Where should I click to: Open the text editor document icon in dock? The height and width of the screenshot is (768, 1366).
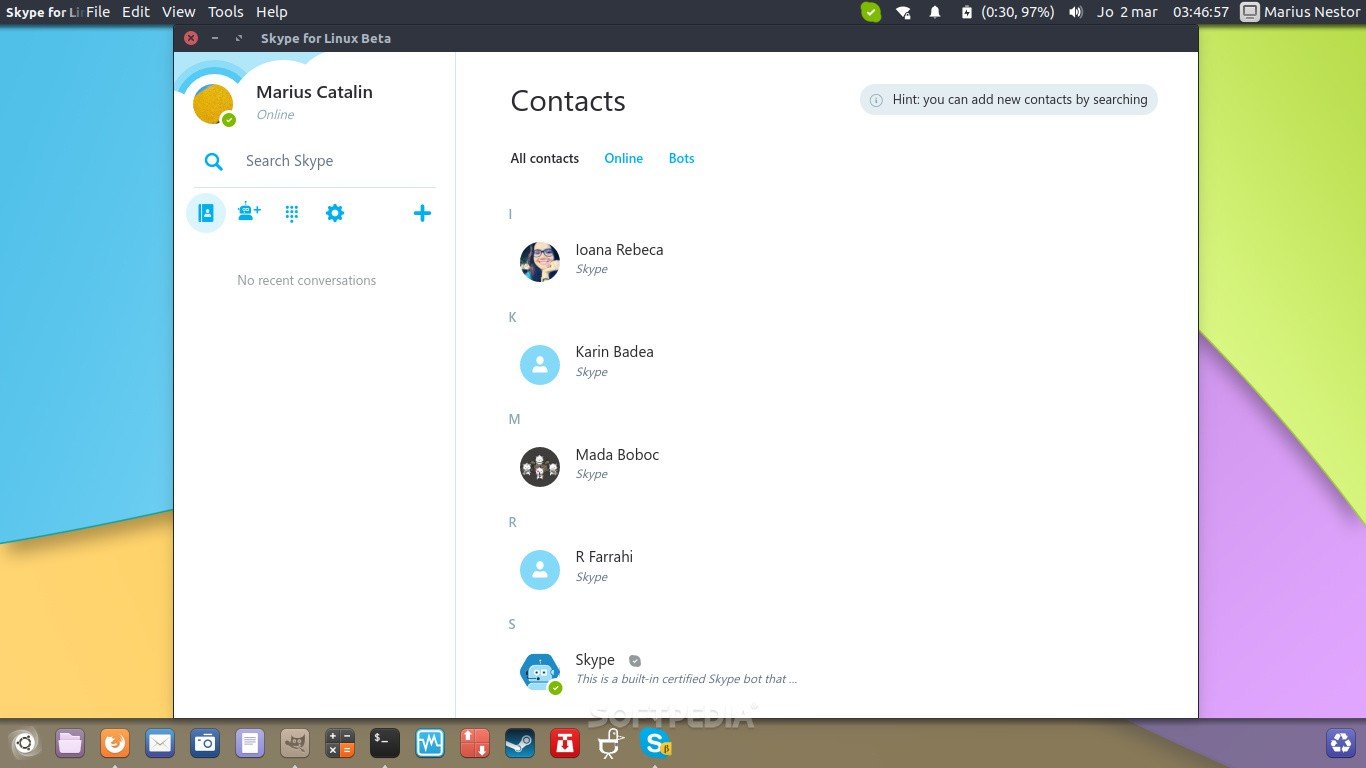250,743
